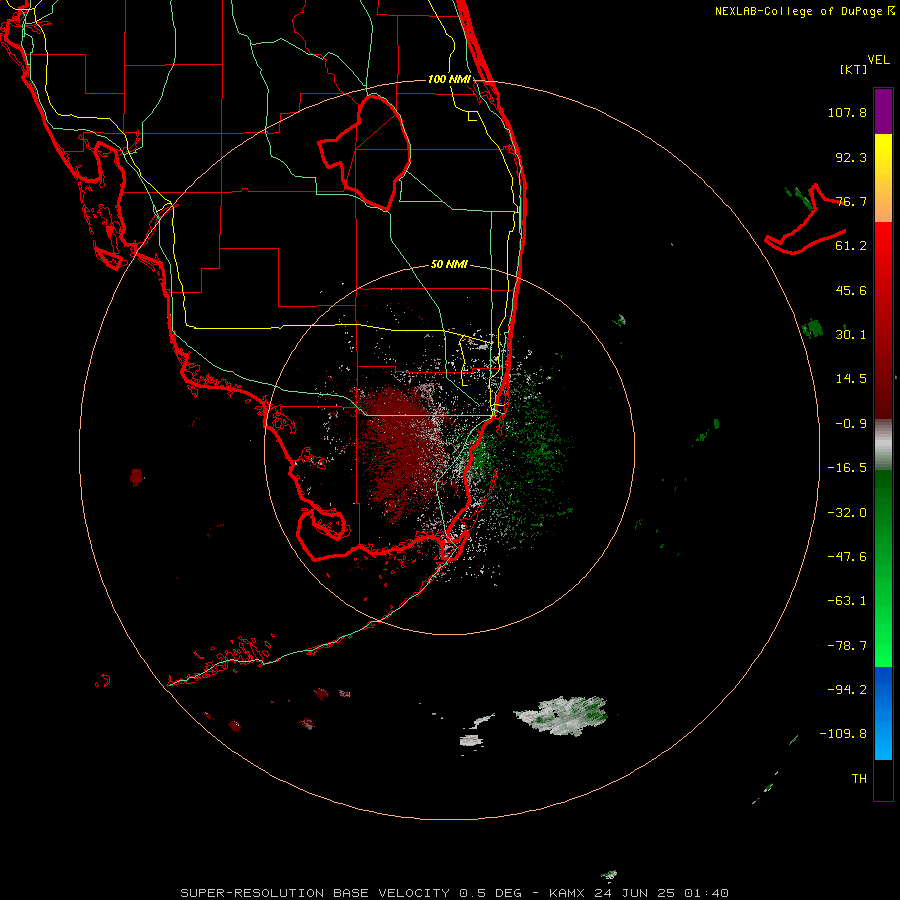Select the 76.7 scale value

[x=851, y=201]
